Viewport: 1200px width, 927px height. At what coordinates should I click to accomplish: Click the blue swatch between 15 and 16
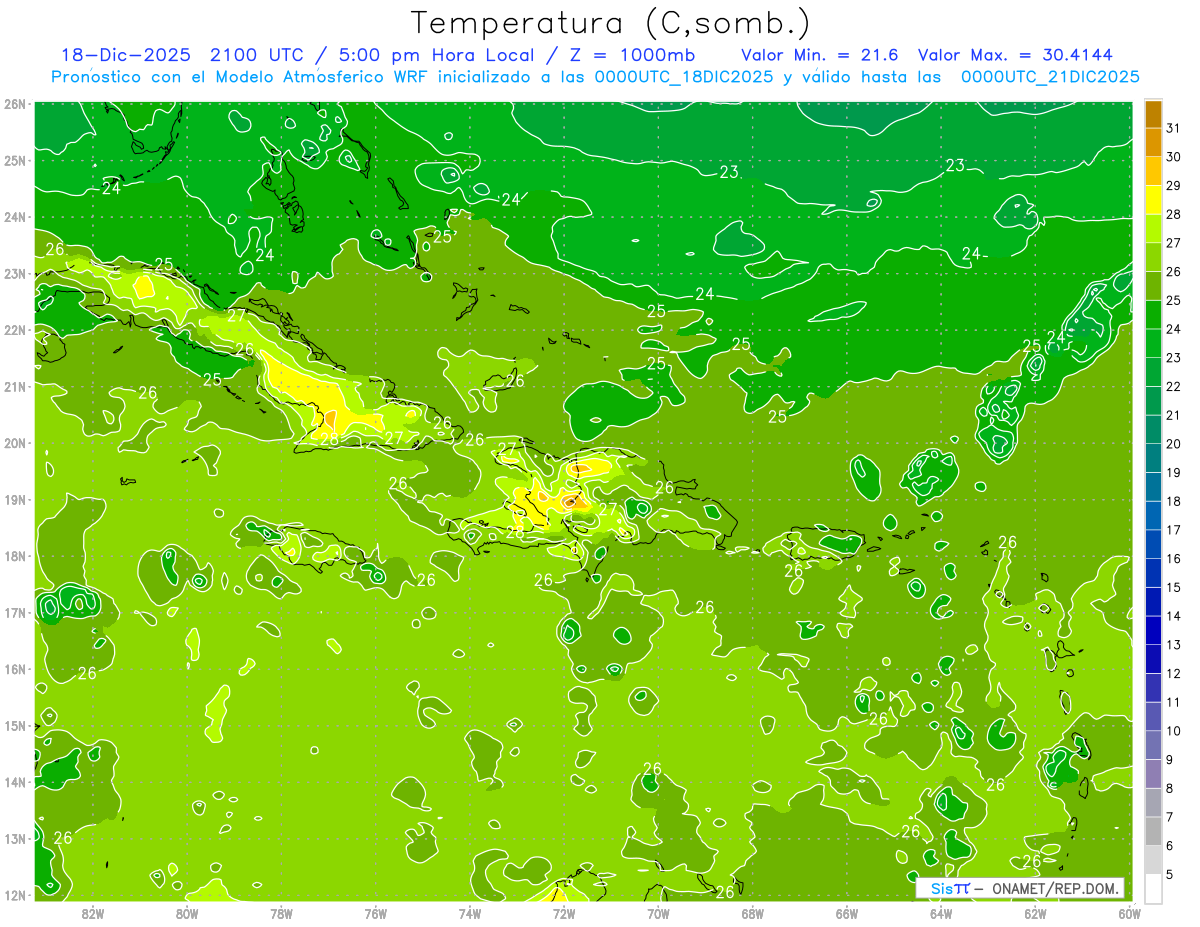[1153, 573]
